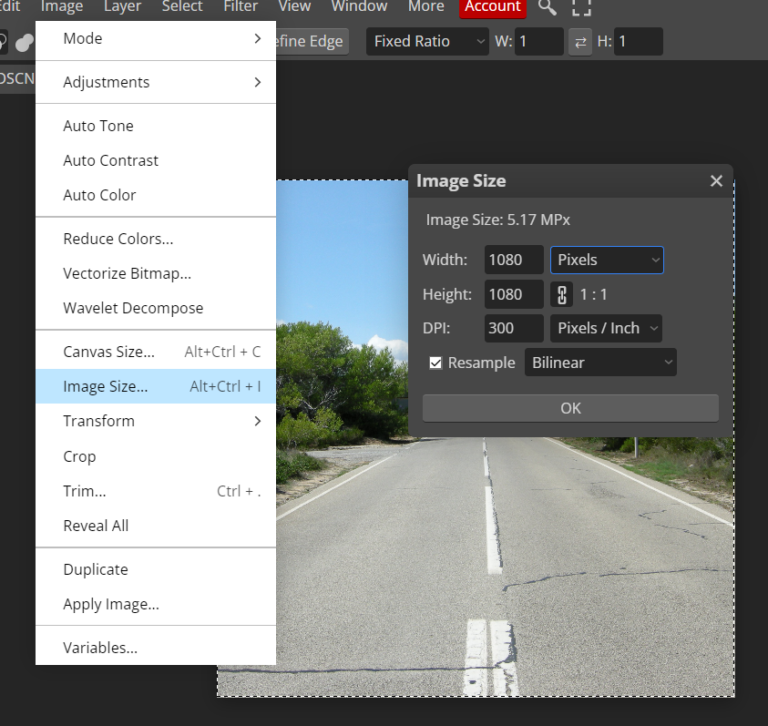Click the search magnifier icon in menu bar
Screen dimensions: 768x726
click(x=547, y=7)
